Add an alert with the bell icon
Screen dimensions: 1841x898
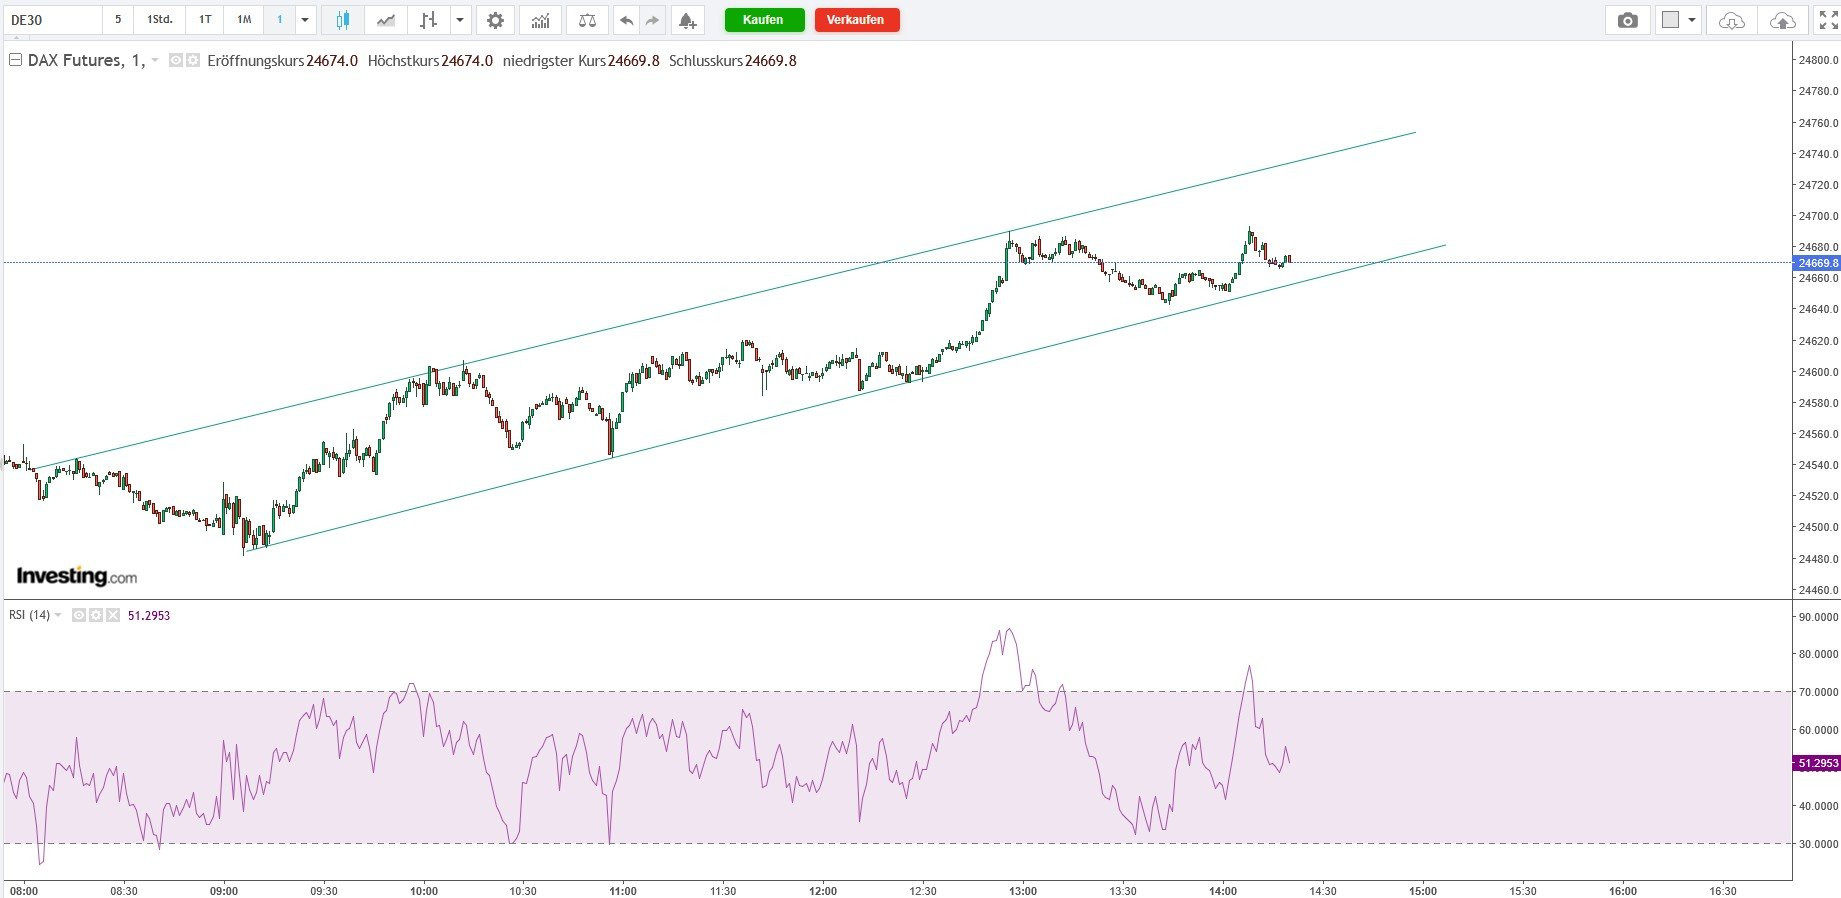pos(686,20)
